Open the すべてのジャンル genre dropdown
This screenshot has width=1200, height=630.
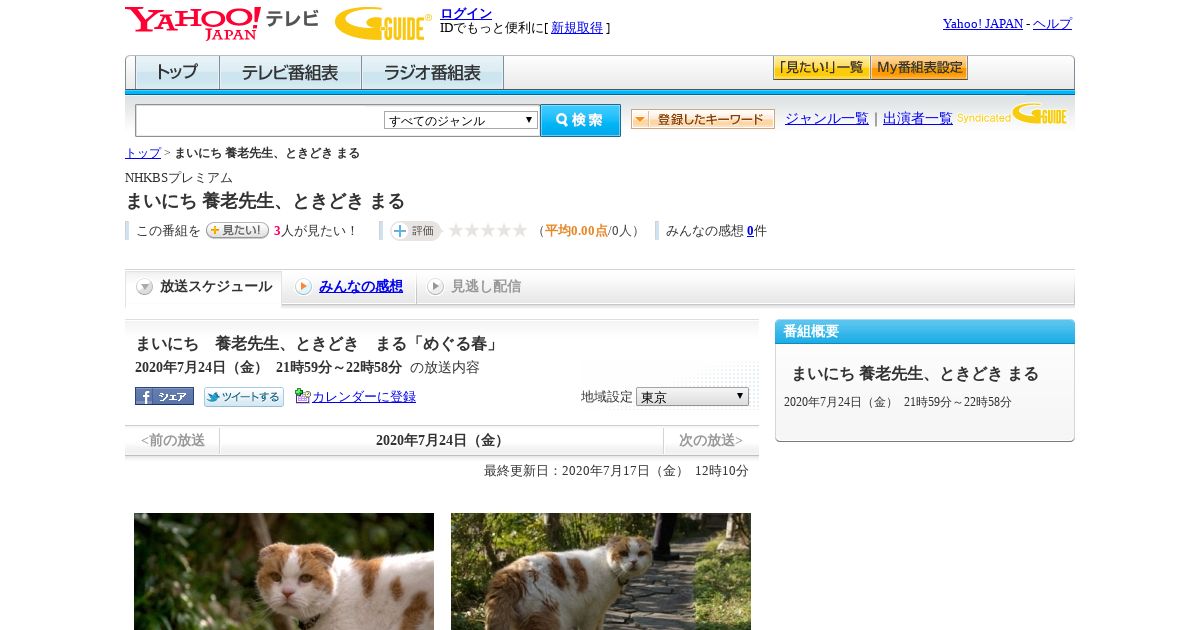pos(461,120)
